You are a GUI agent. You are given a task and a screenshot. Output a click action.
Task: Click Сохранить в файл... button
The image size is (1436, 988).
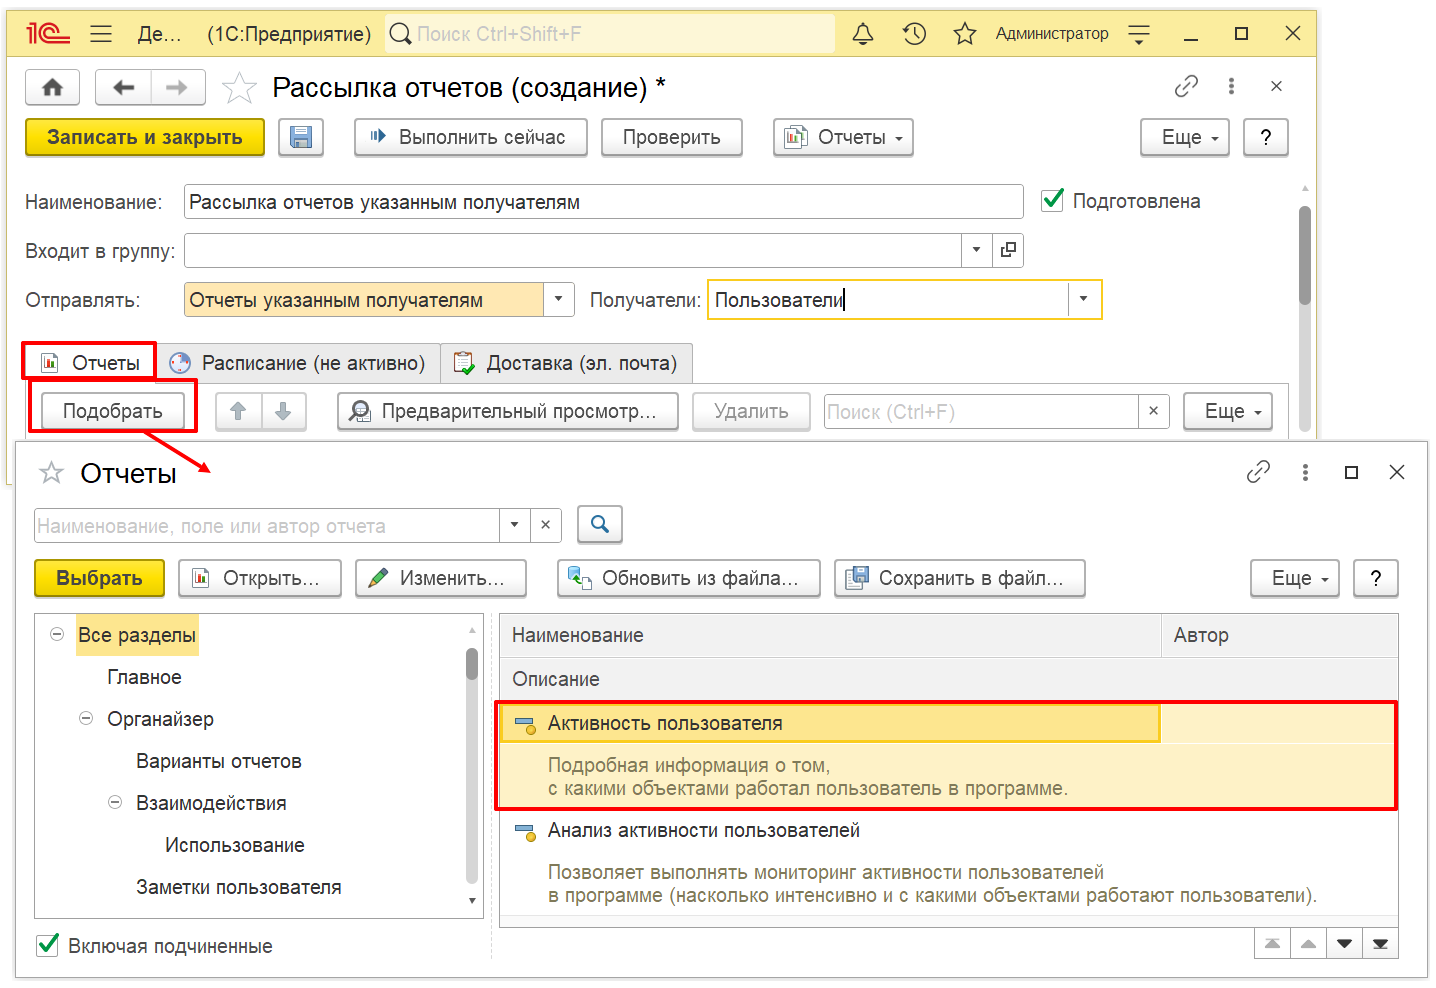[x=960, y=578]
